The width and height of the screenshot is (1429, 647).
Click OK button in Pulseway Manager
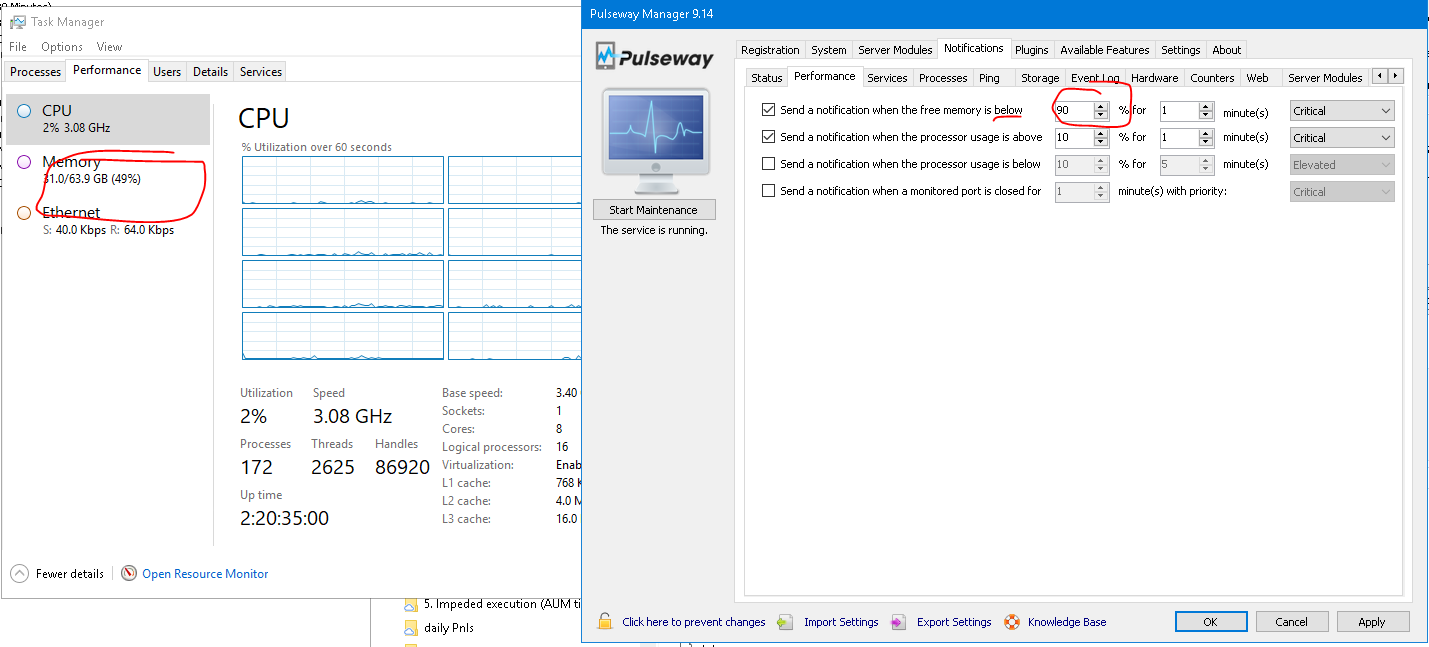pyautogui.click(x=1210, y=621)
